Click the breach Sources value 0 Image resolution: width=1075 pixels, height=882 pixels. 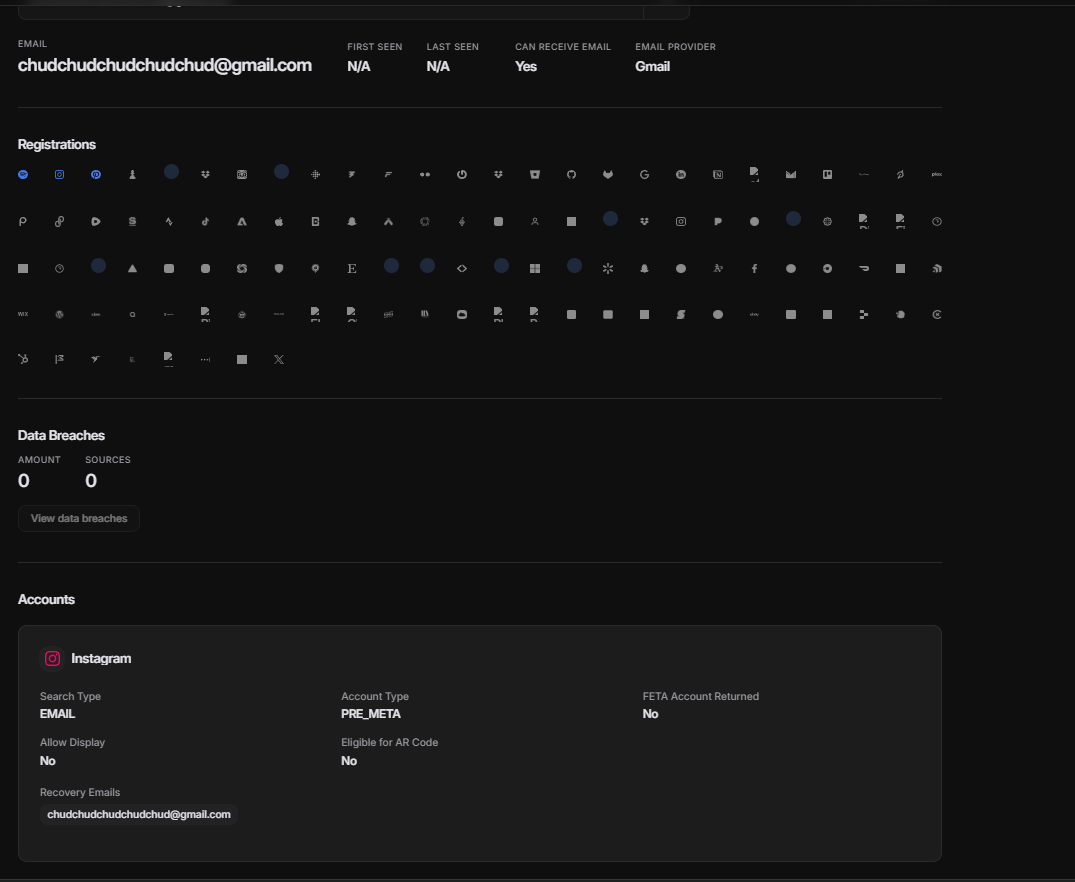[x=90, y=481]
